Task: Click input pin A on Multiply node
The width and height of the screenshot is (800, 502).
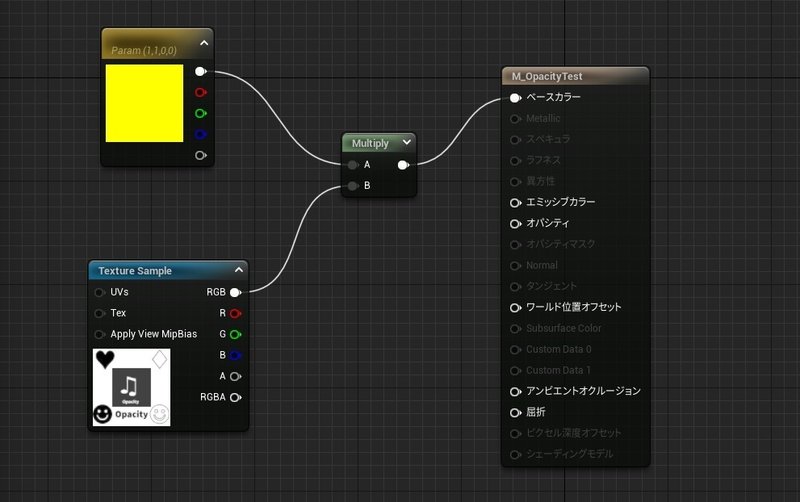Action: pyautogui.click(x=353, y=165)
